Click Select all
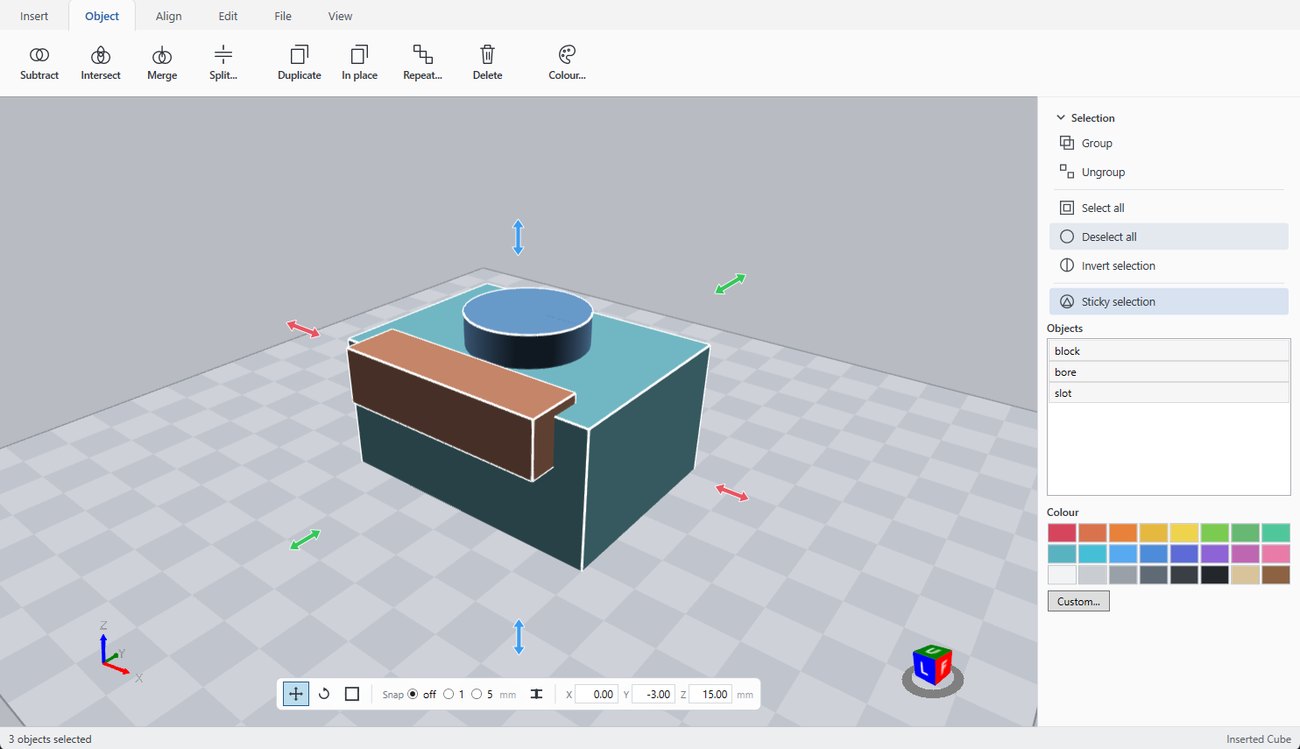 coord(1168,208)
